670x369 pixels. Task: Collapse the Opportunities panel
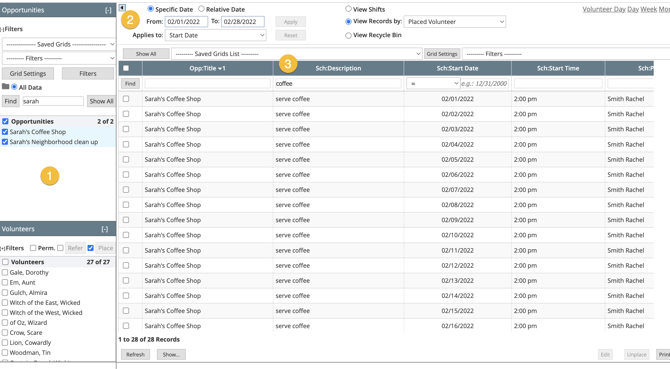[108, 10]
